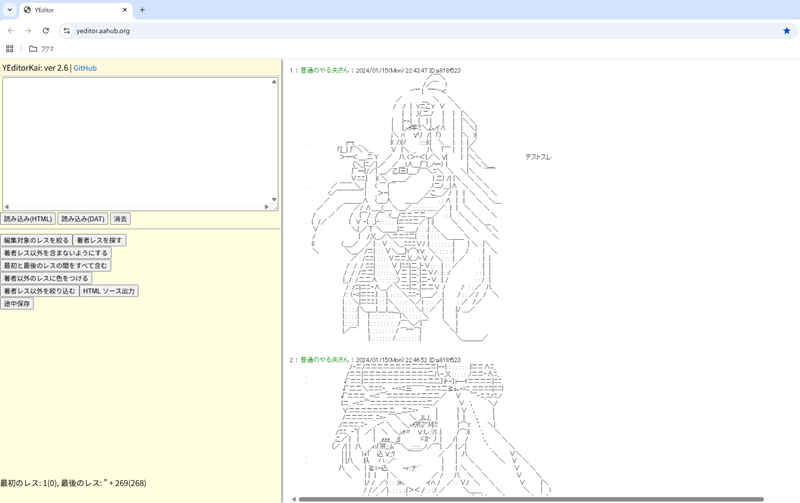Image resolution: width=800 pixels, height=503 pixels.
Task: Click the 読み込み(DAT) button
Action: pyautogui.click(x=82, y=219)
